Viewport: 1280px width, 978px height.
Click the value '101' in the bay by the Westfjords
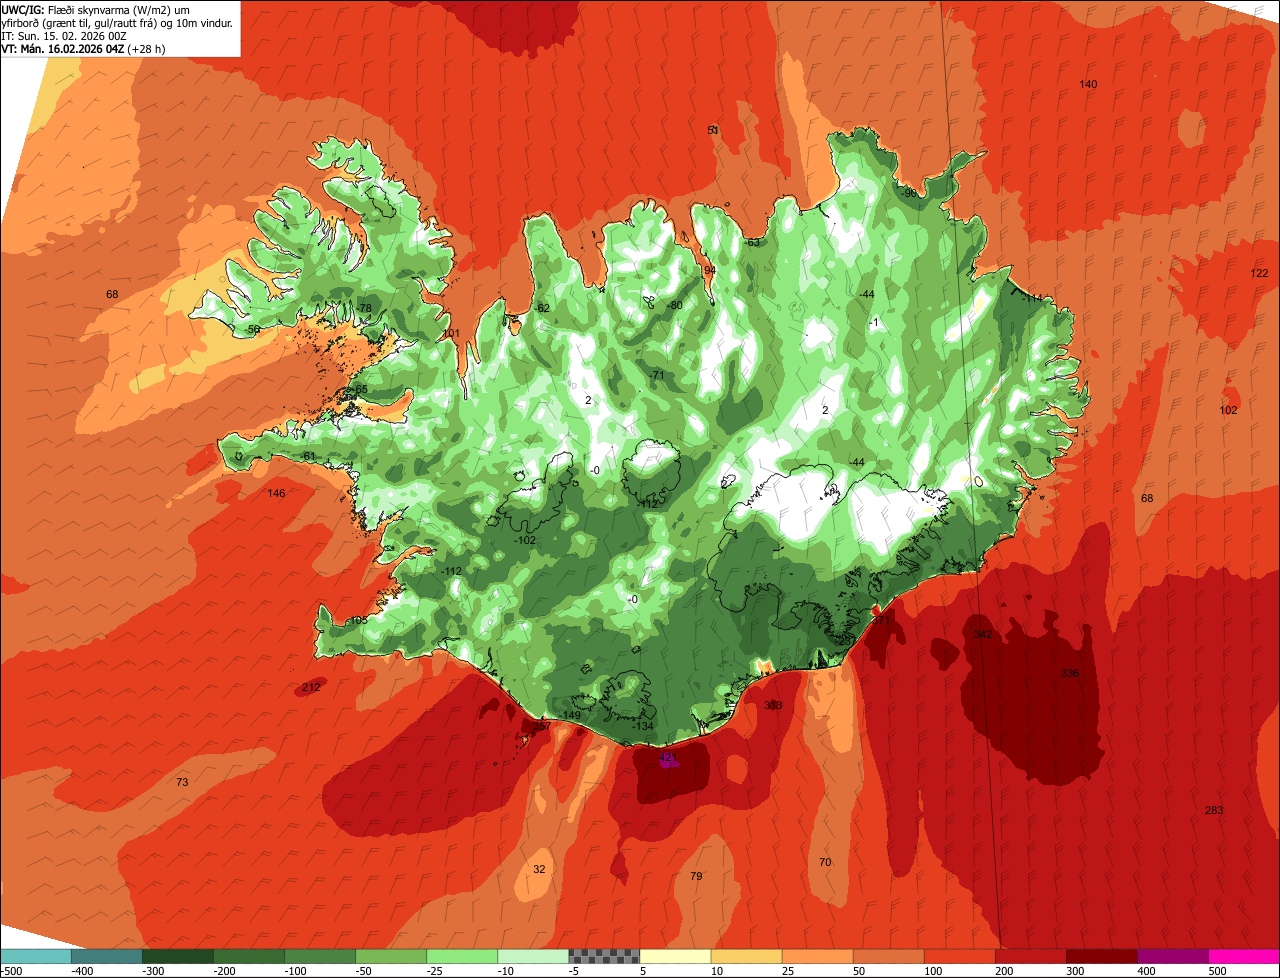click(451, 333)
